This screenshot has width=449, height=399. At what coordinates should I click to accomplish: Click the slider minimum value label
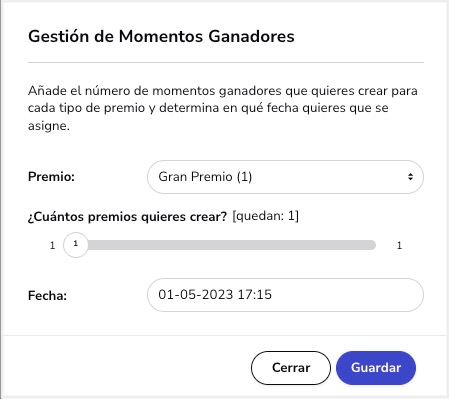(x=52, y=246)
